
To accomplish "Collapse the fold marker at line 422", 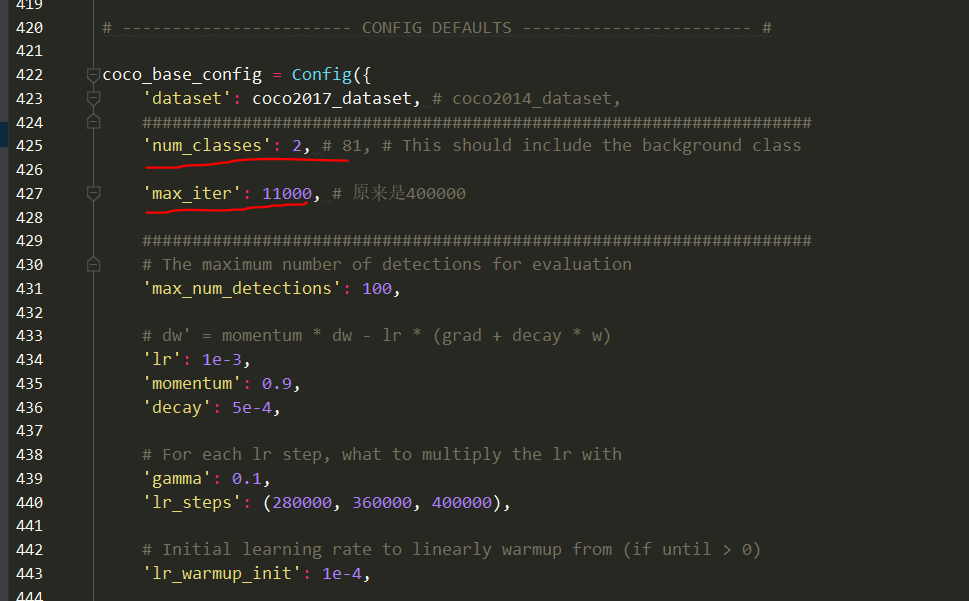I will click(x=93, y=75).
